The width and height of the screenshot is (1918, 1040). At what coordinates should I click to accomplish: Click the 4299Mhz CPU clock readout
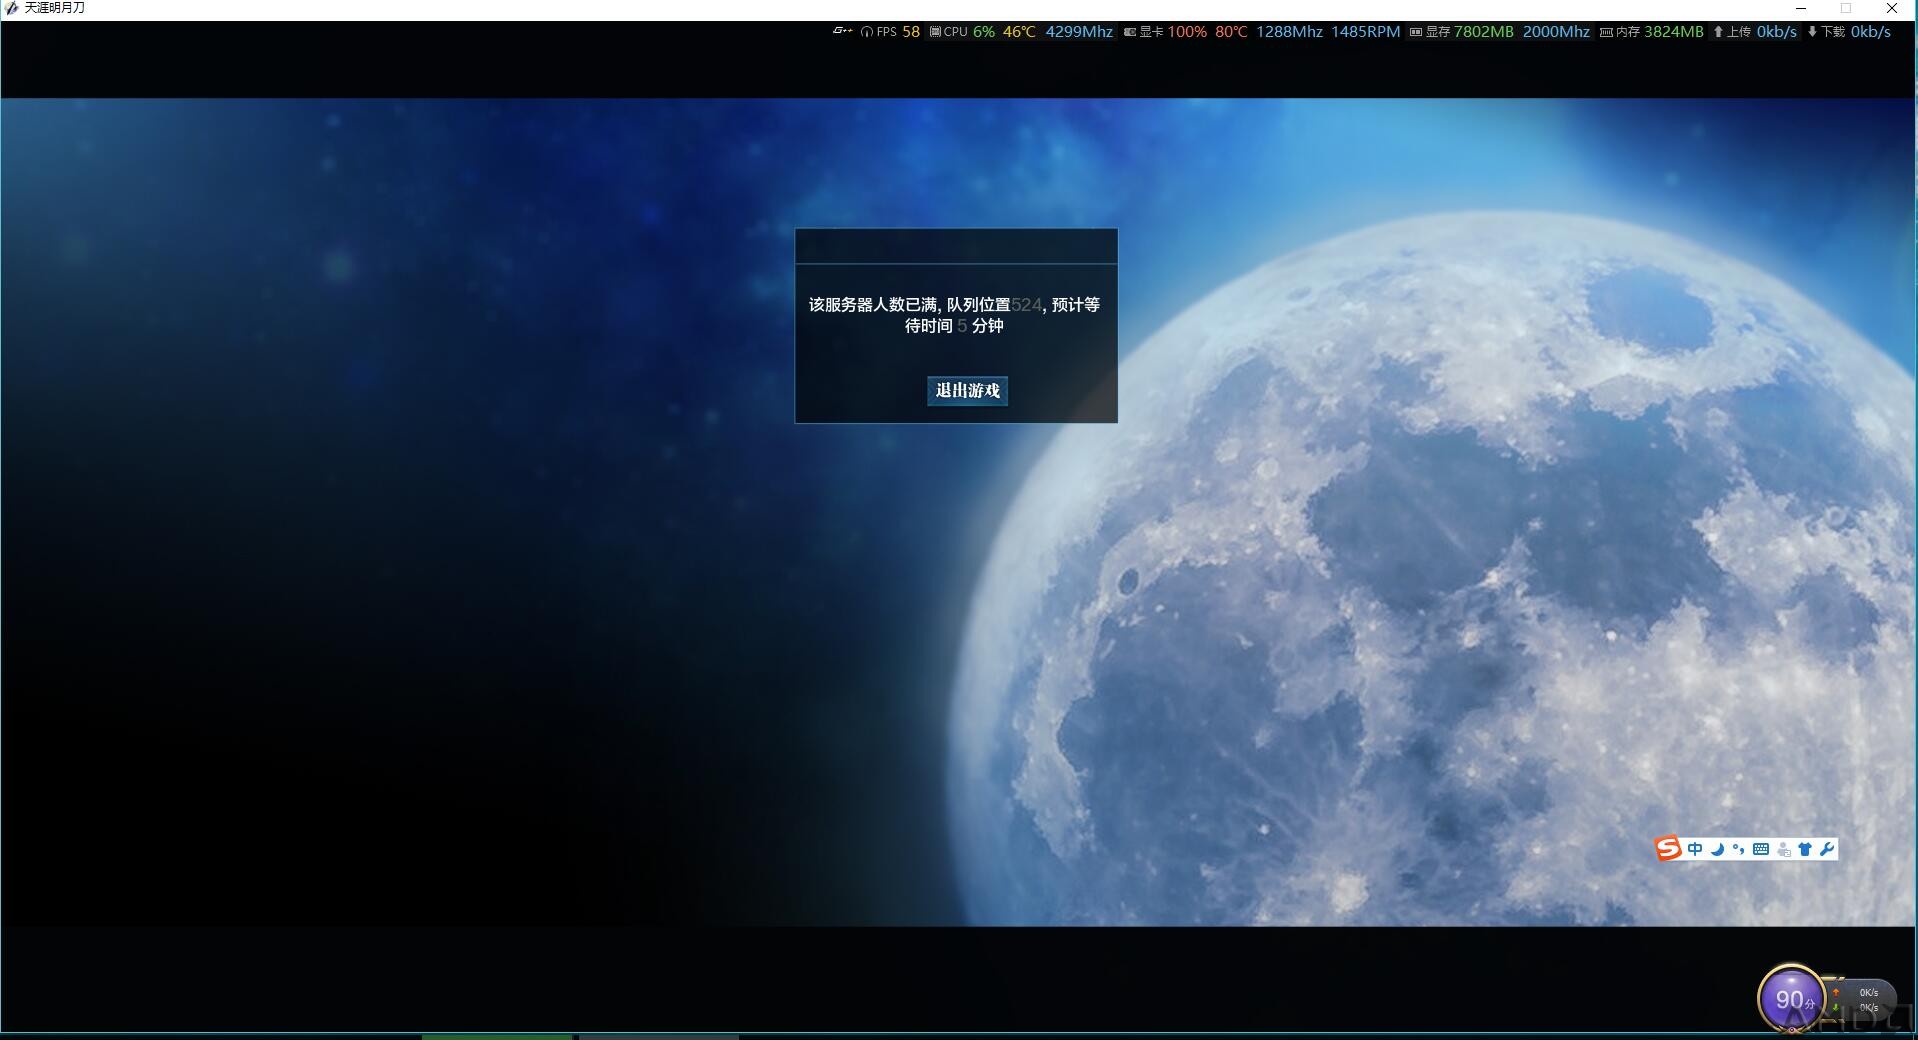pos(1079,31)
